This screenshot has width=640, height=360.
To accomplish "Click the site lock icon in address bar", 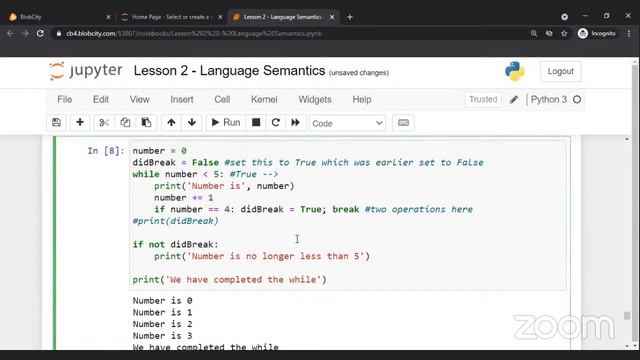I will point(59,33).
